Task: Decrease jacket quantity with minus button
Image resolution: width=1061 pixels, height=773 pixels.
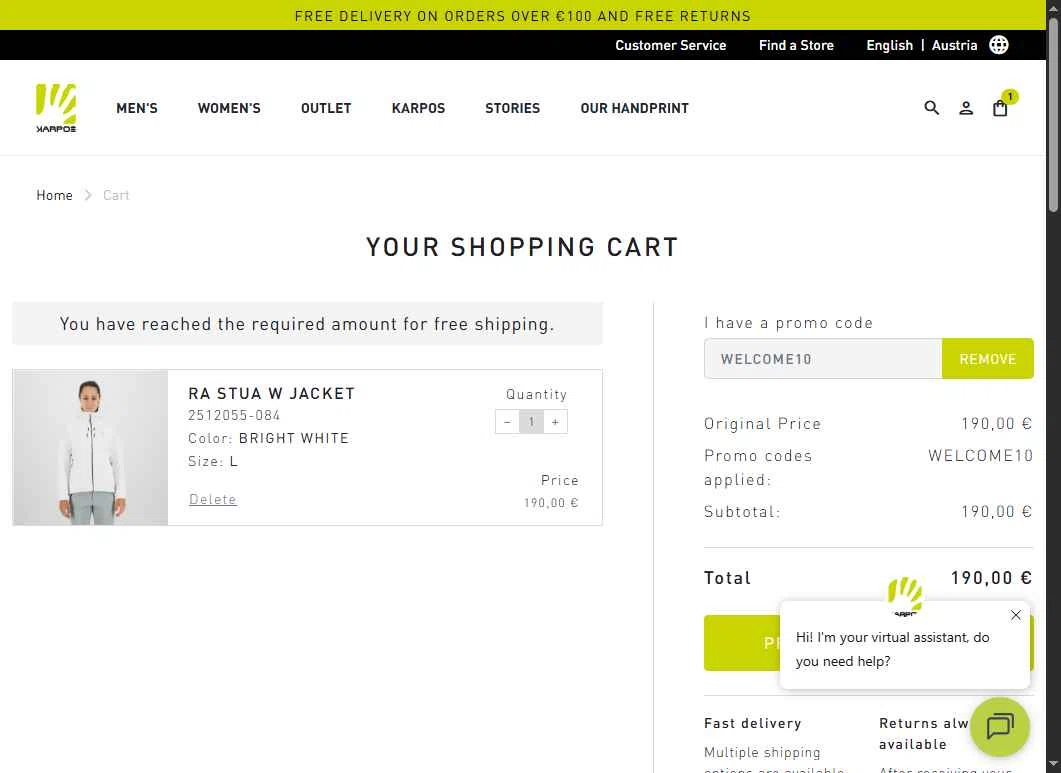Action: pyautogui.click(x=507, y=422)
